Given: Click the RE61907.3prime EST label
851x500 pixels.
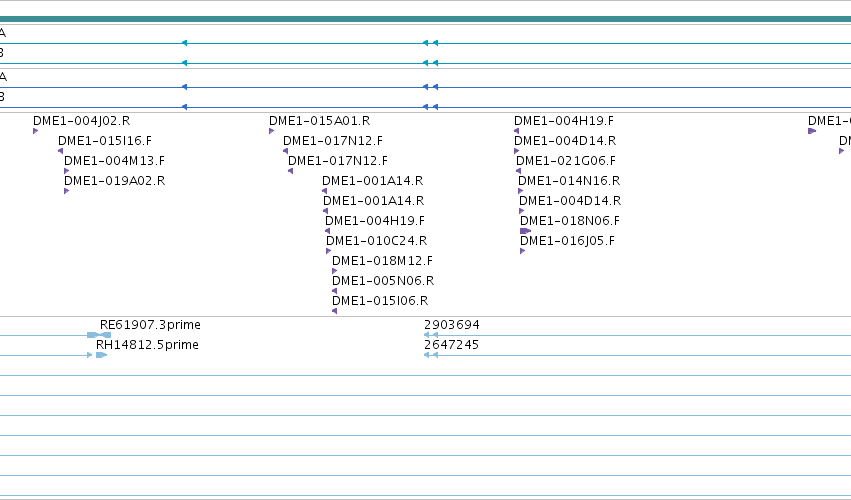Looking at the screenshot, I should pos(150,325).
